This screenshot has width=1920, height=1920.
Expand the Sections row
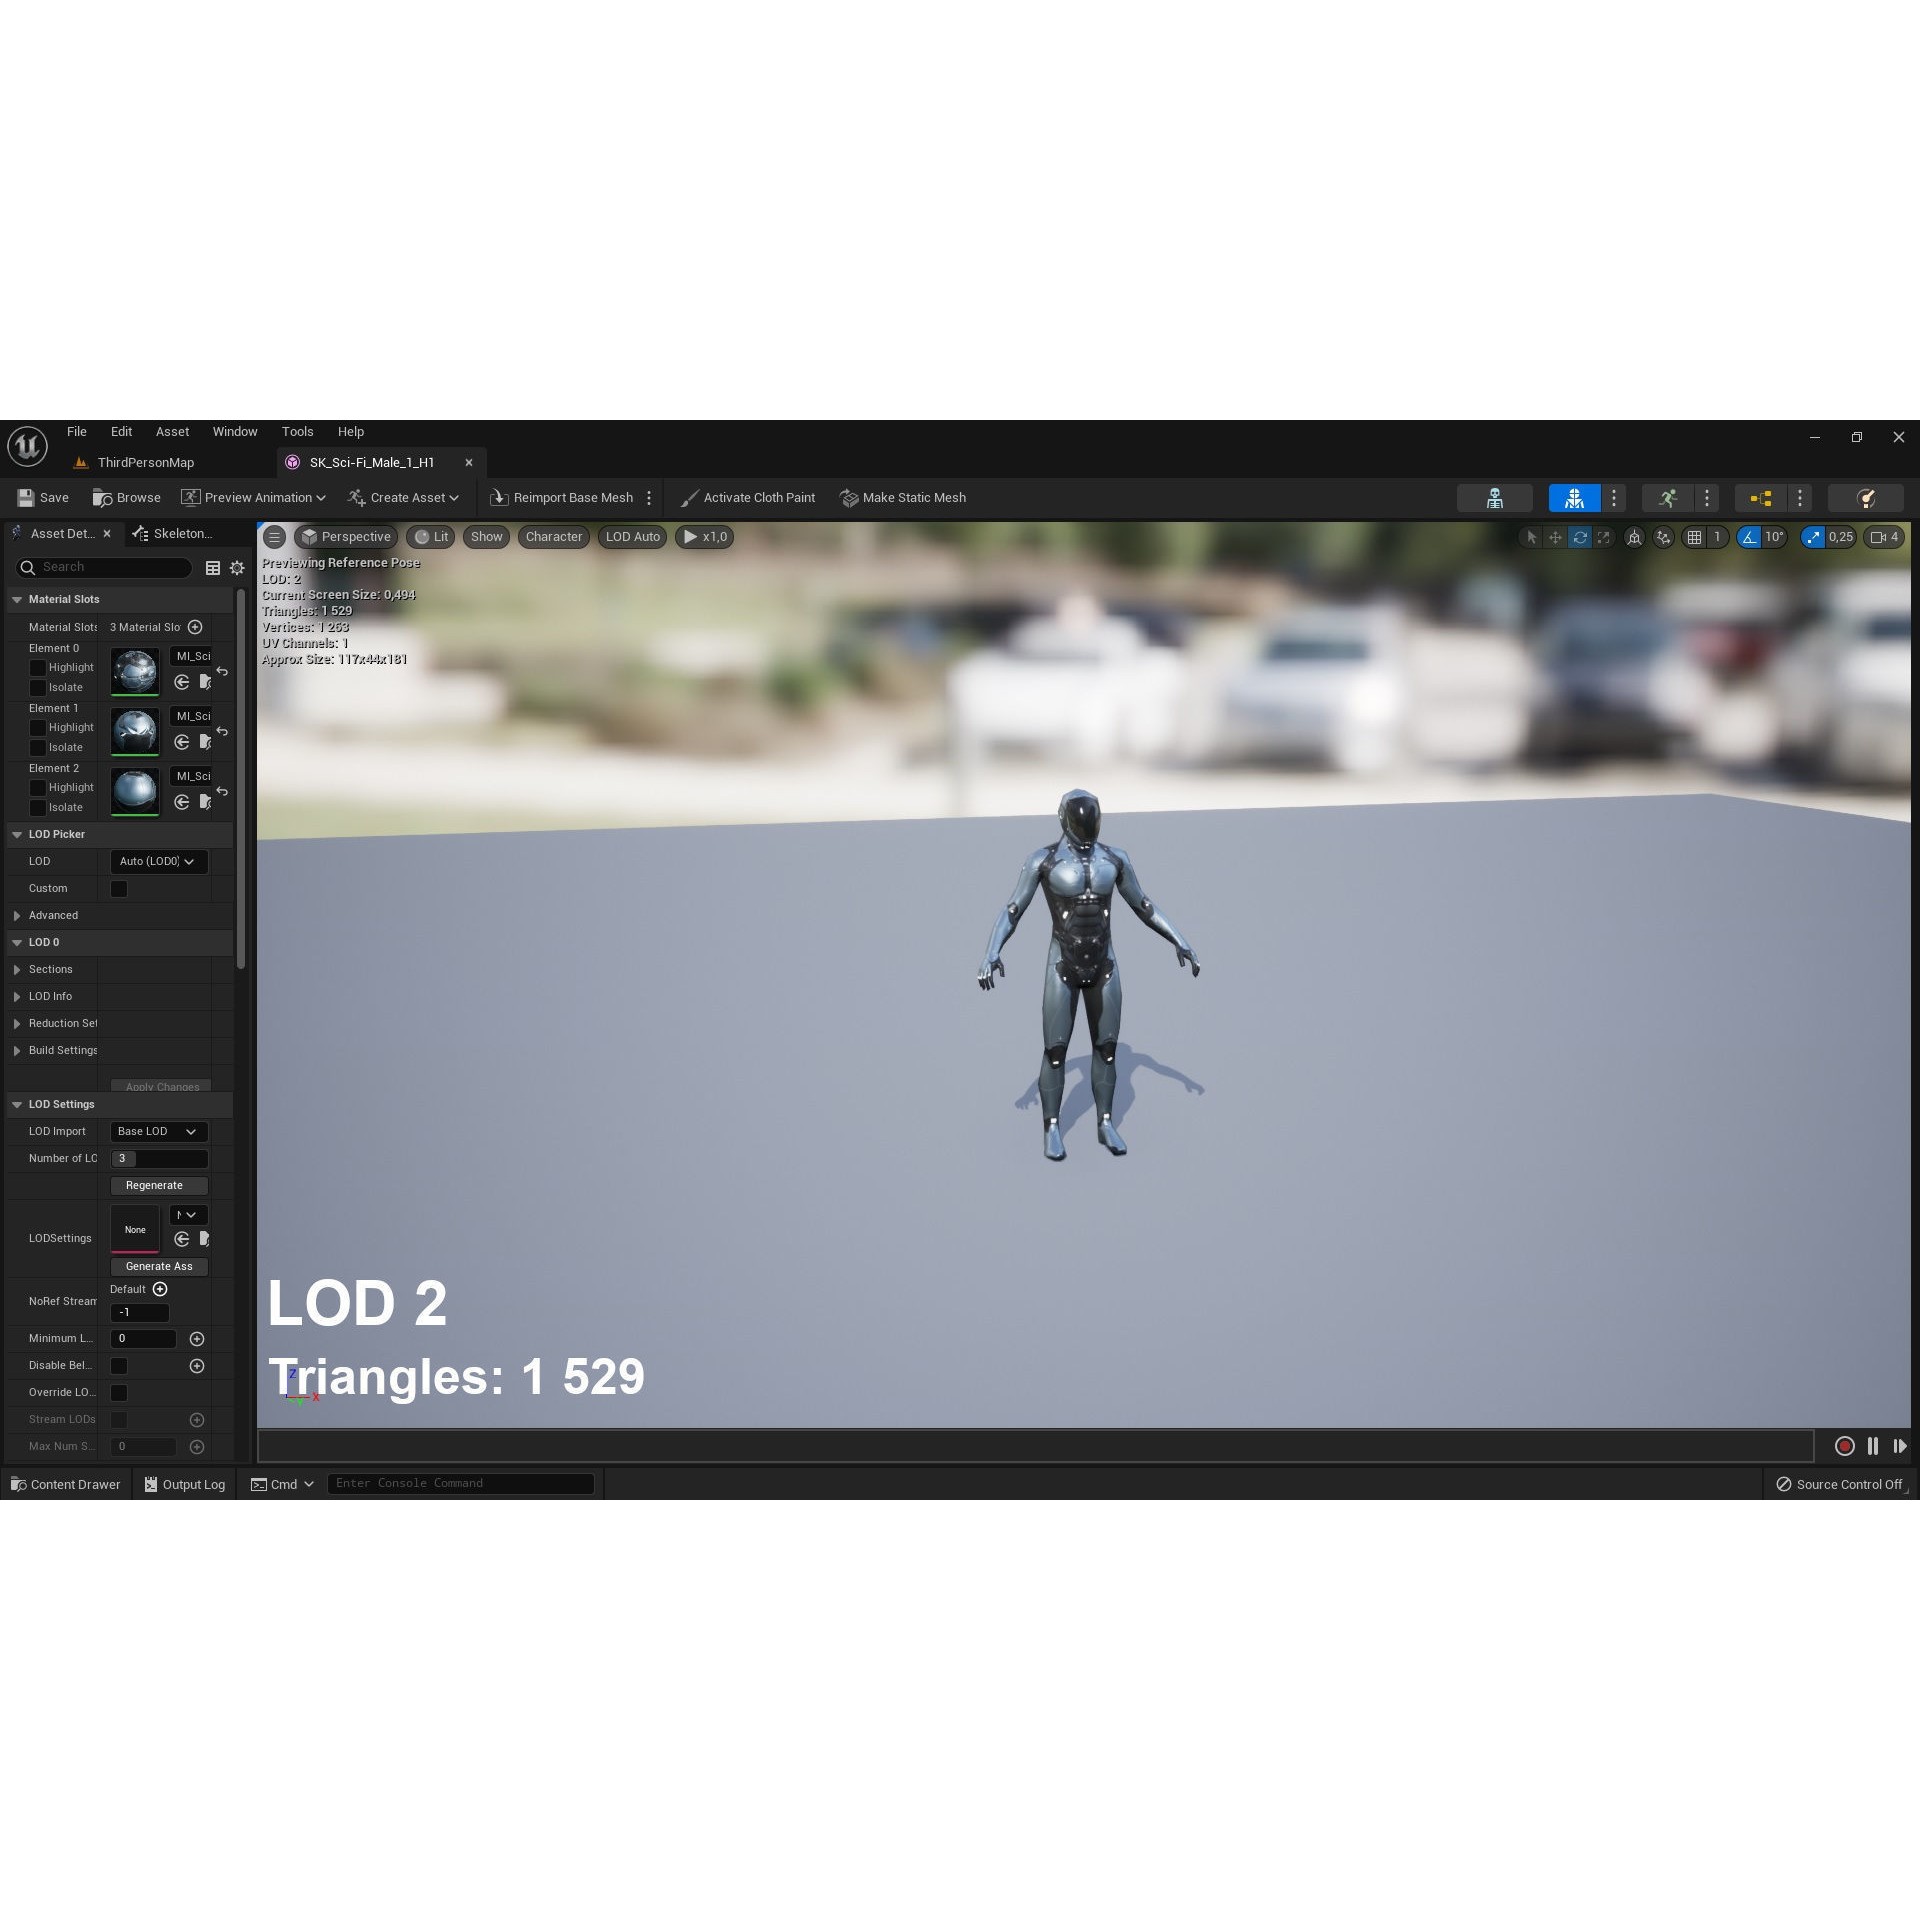(17, 970)
